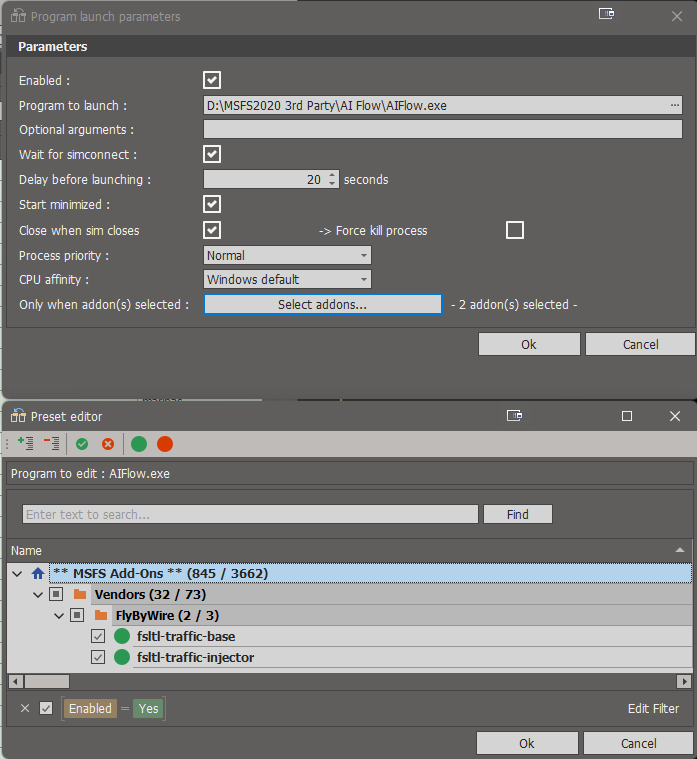Viewport: 697px width, 759px height.
Task: Sort by the Name column header
Action: (349, 550)
